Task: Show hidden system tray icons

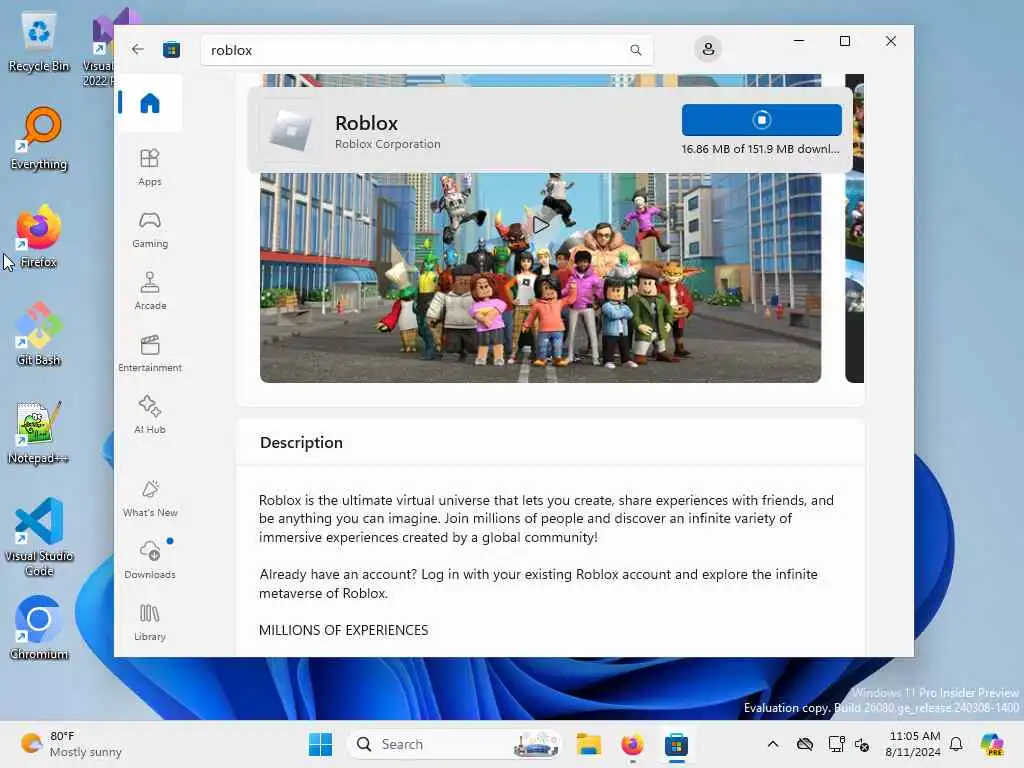Action: coord(773,744)
